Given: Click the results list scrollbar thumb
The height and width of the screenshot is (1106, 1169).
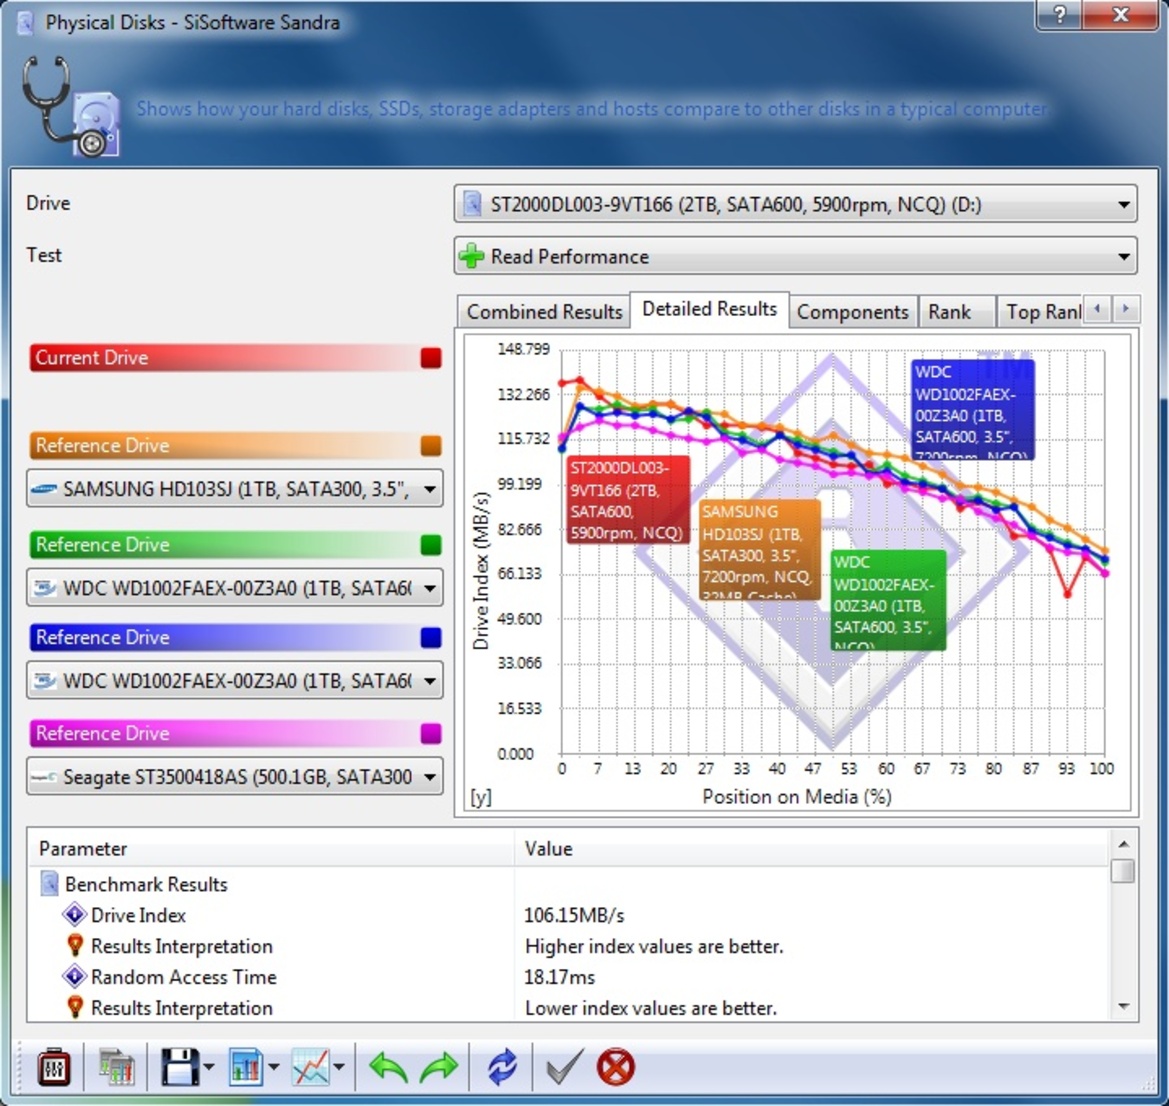Looking at the screenshot, I should pos(1124,871).
